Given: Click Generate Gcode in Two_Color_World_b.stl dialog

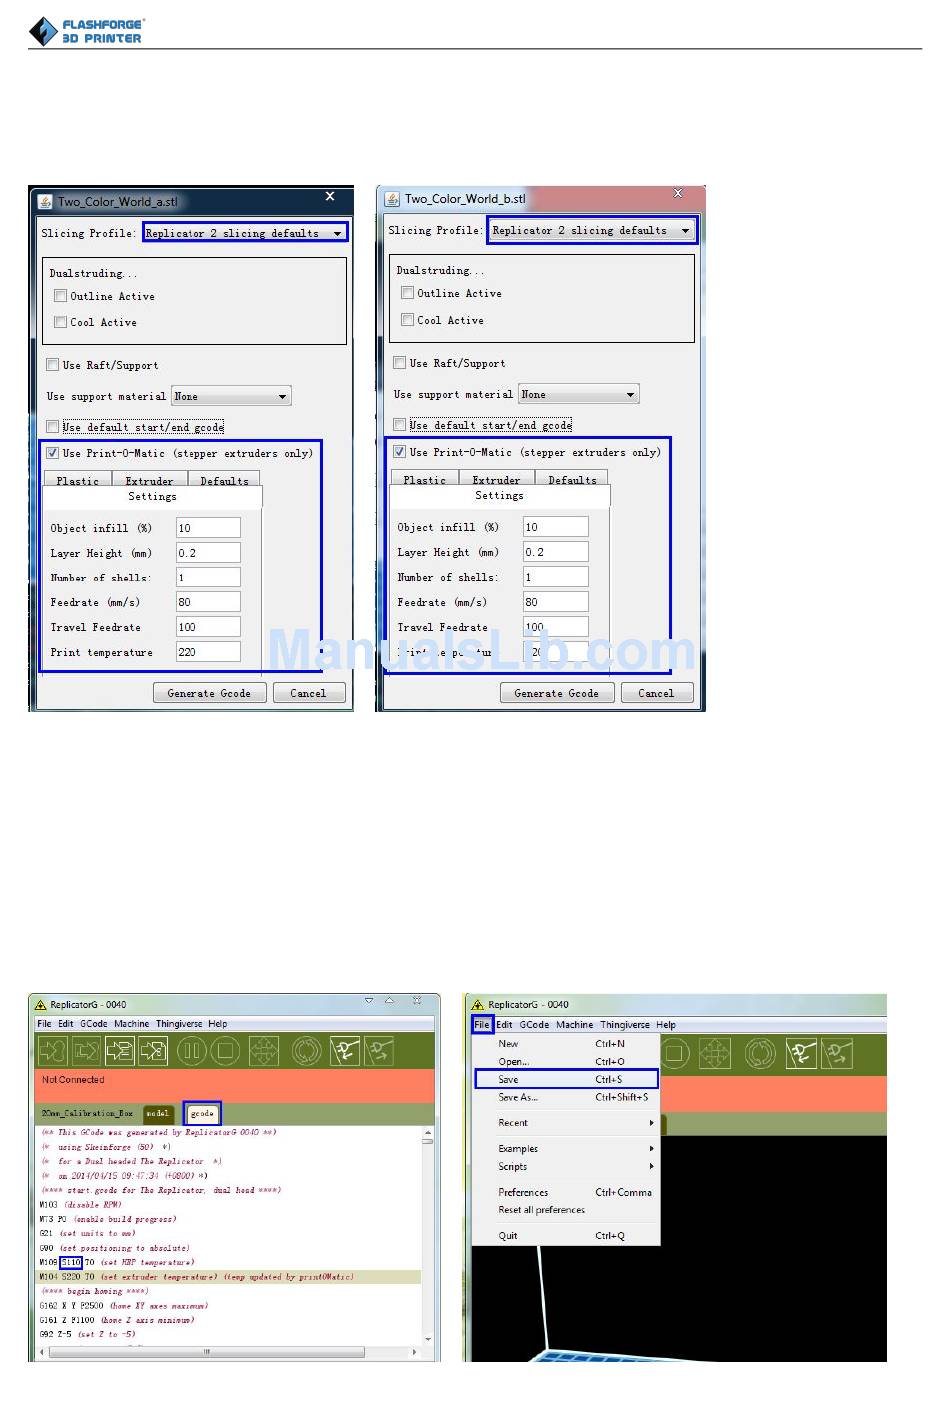Looking at the screenshot, I should pos(556,693).
